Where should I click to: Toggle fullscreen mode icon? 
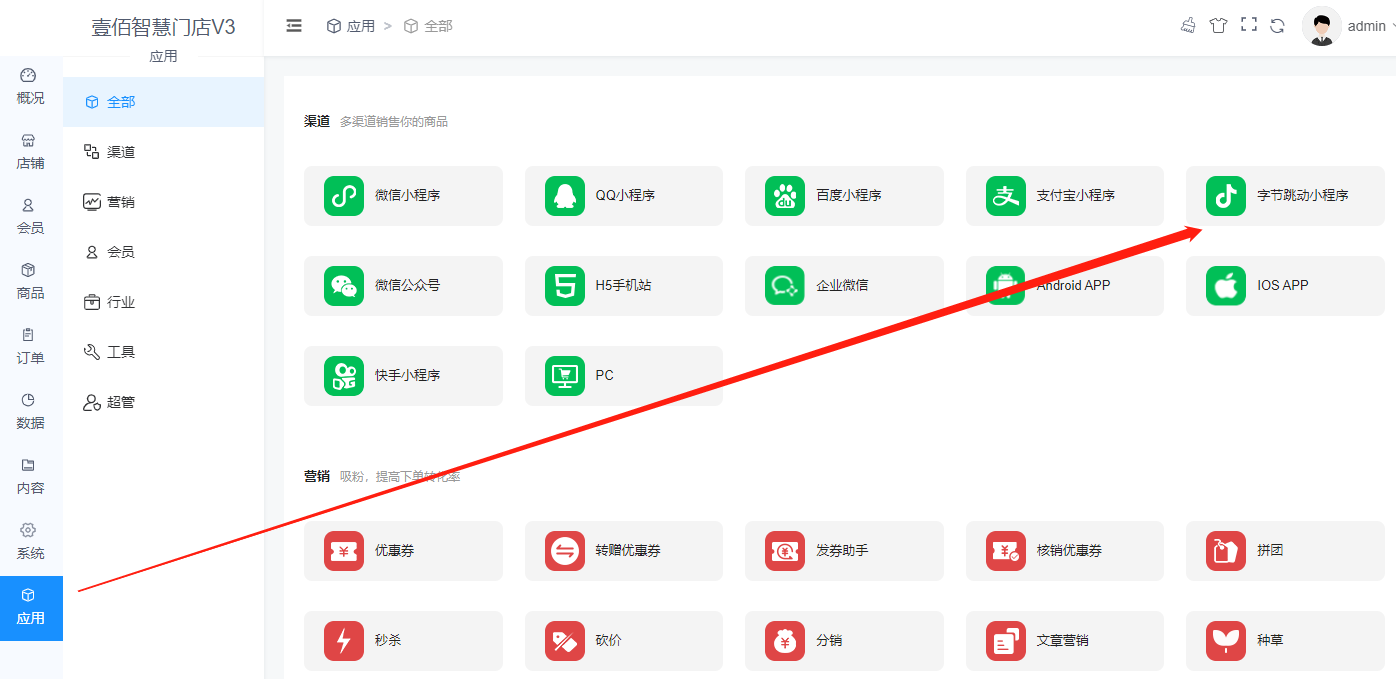pos(1248,25)
